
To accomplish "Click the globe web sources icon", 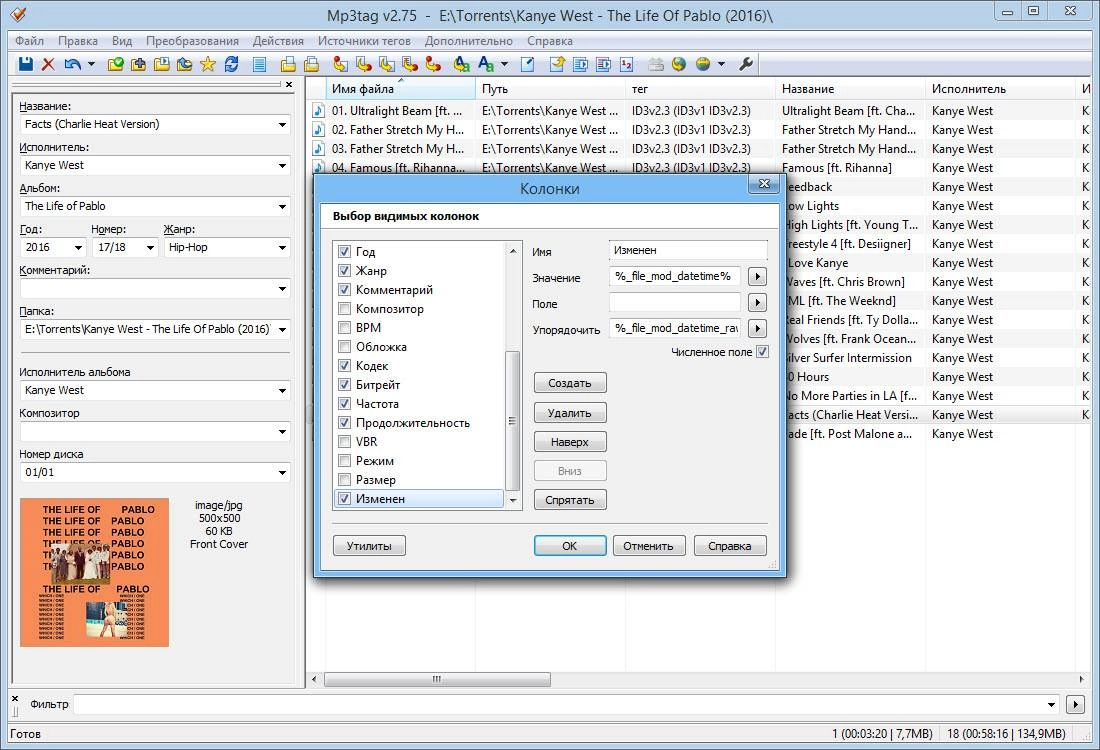I will tap(678, 65).
